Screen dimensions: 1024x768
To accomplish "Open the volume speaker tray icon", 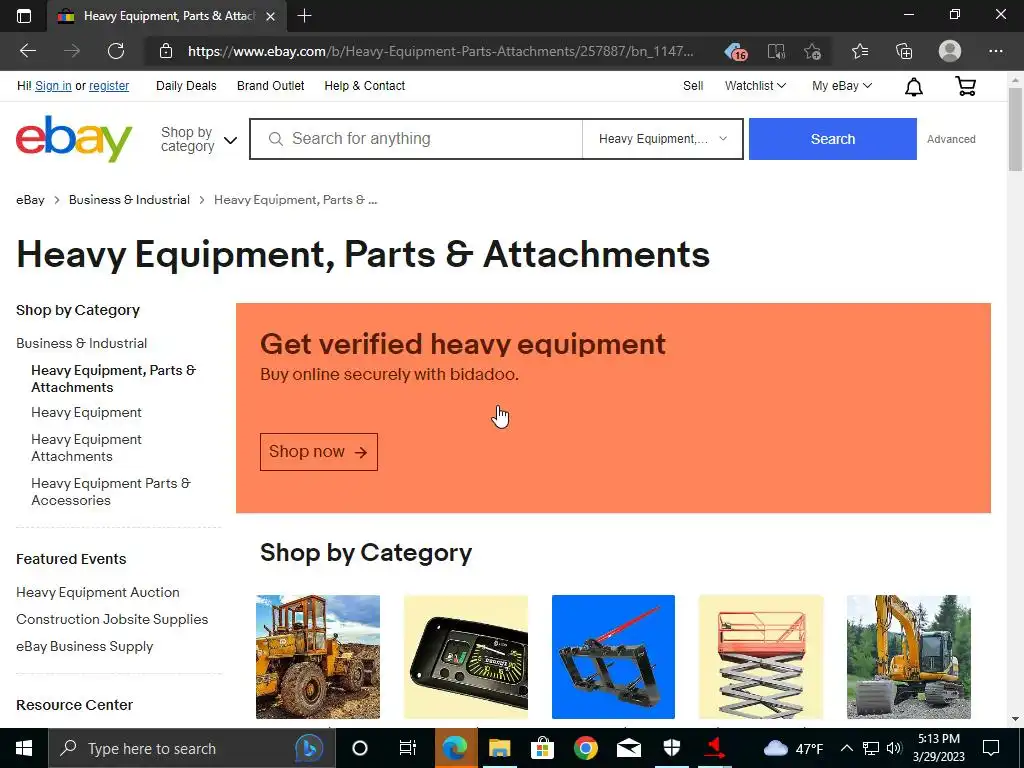I will [x=894, y=748].
